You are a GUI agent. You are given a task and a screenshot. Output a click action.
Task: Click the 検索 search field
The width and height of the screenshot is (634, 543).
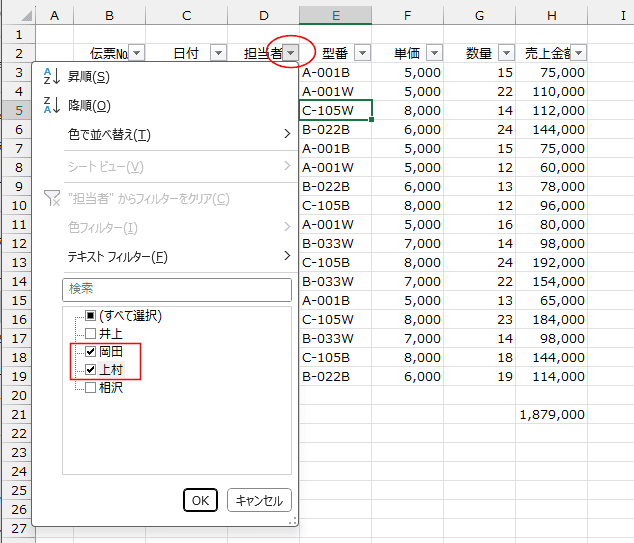[177, 289]
